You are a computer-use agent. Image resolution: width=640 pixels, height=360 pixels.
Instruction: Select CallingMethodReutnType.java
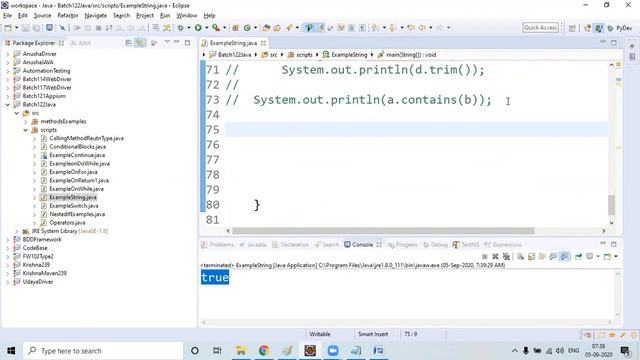[86, 138]
